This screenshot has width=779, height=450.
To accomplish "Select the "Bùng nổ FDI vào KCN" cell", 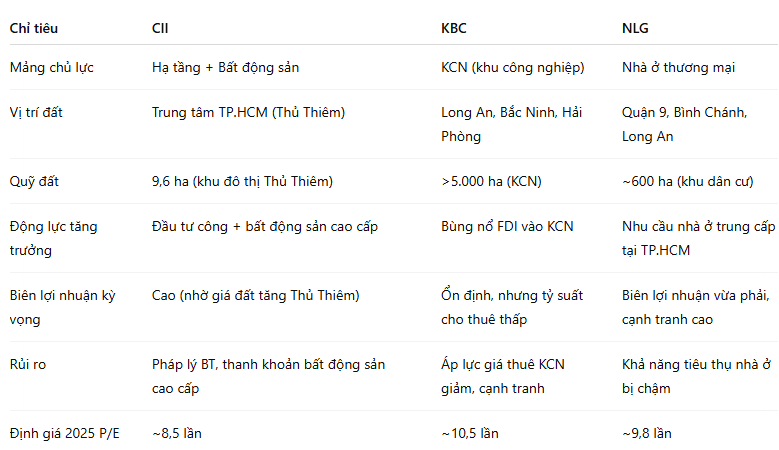I will pyautogui.click(x=508, y=227).
